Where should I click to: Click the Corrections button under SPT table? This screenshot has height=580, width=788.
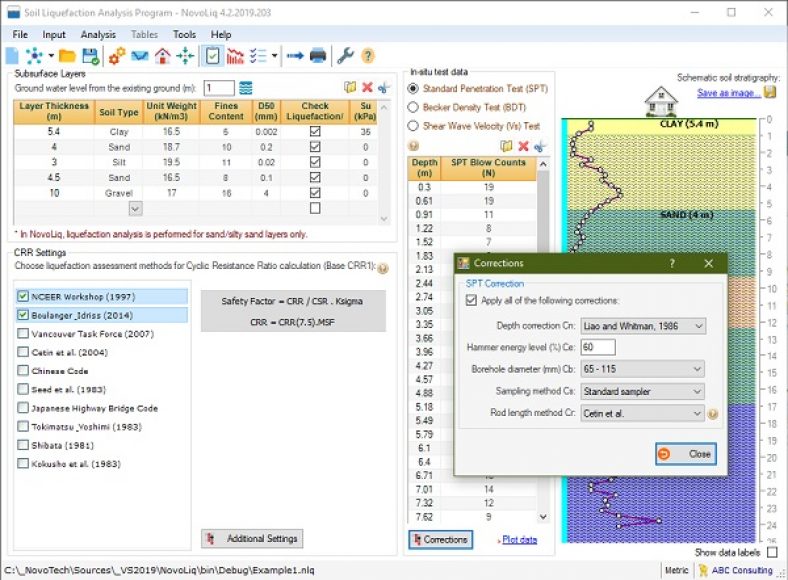[x=440, y=540]
